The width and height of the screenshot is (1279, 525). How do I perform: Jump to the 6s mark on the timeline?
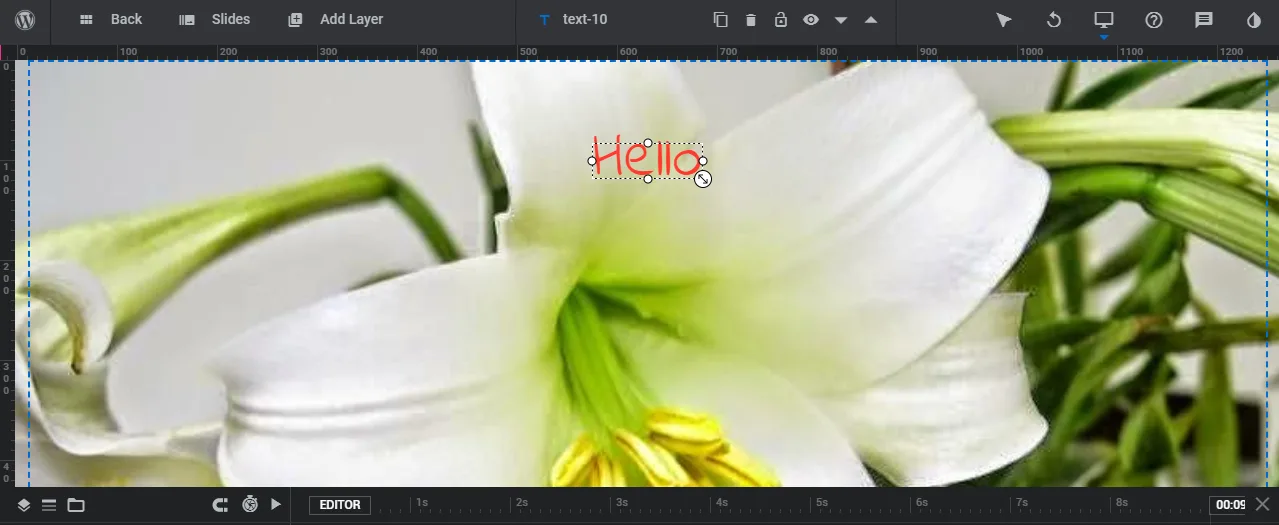[x=922, y=502]
